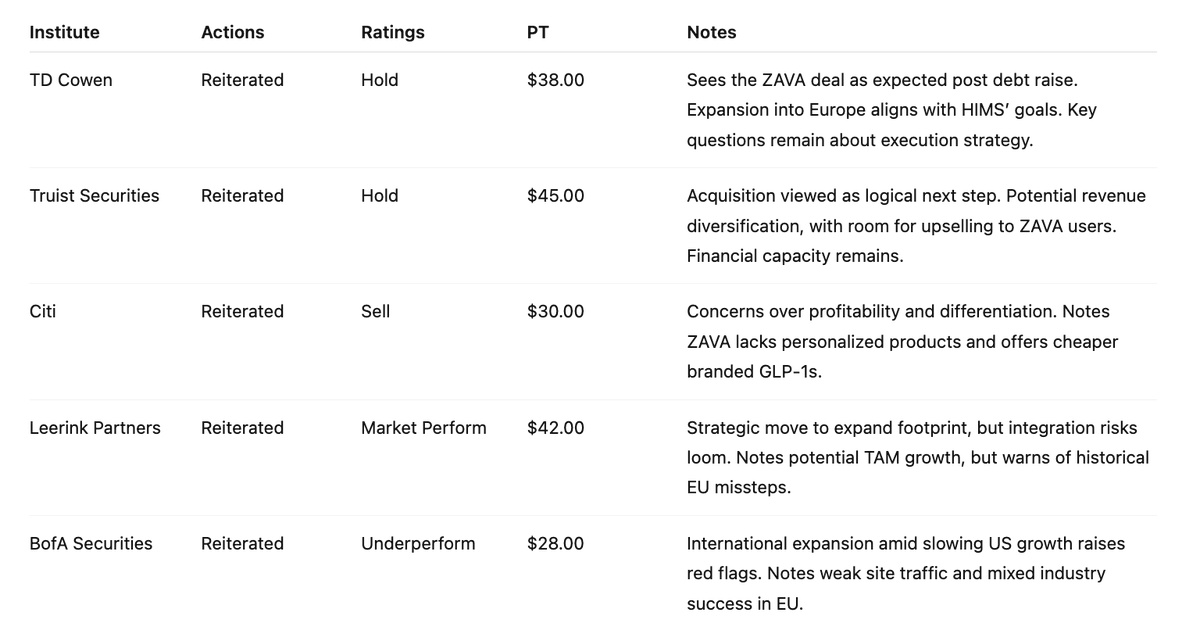1200x641 pixels.
Task: Click the Reiterated action in BofA row
Action: pyautogui.click(x=242, y=544)
